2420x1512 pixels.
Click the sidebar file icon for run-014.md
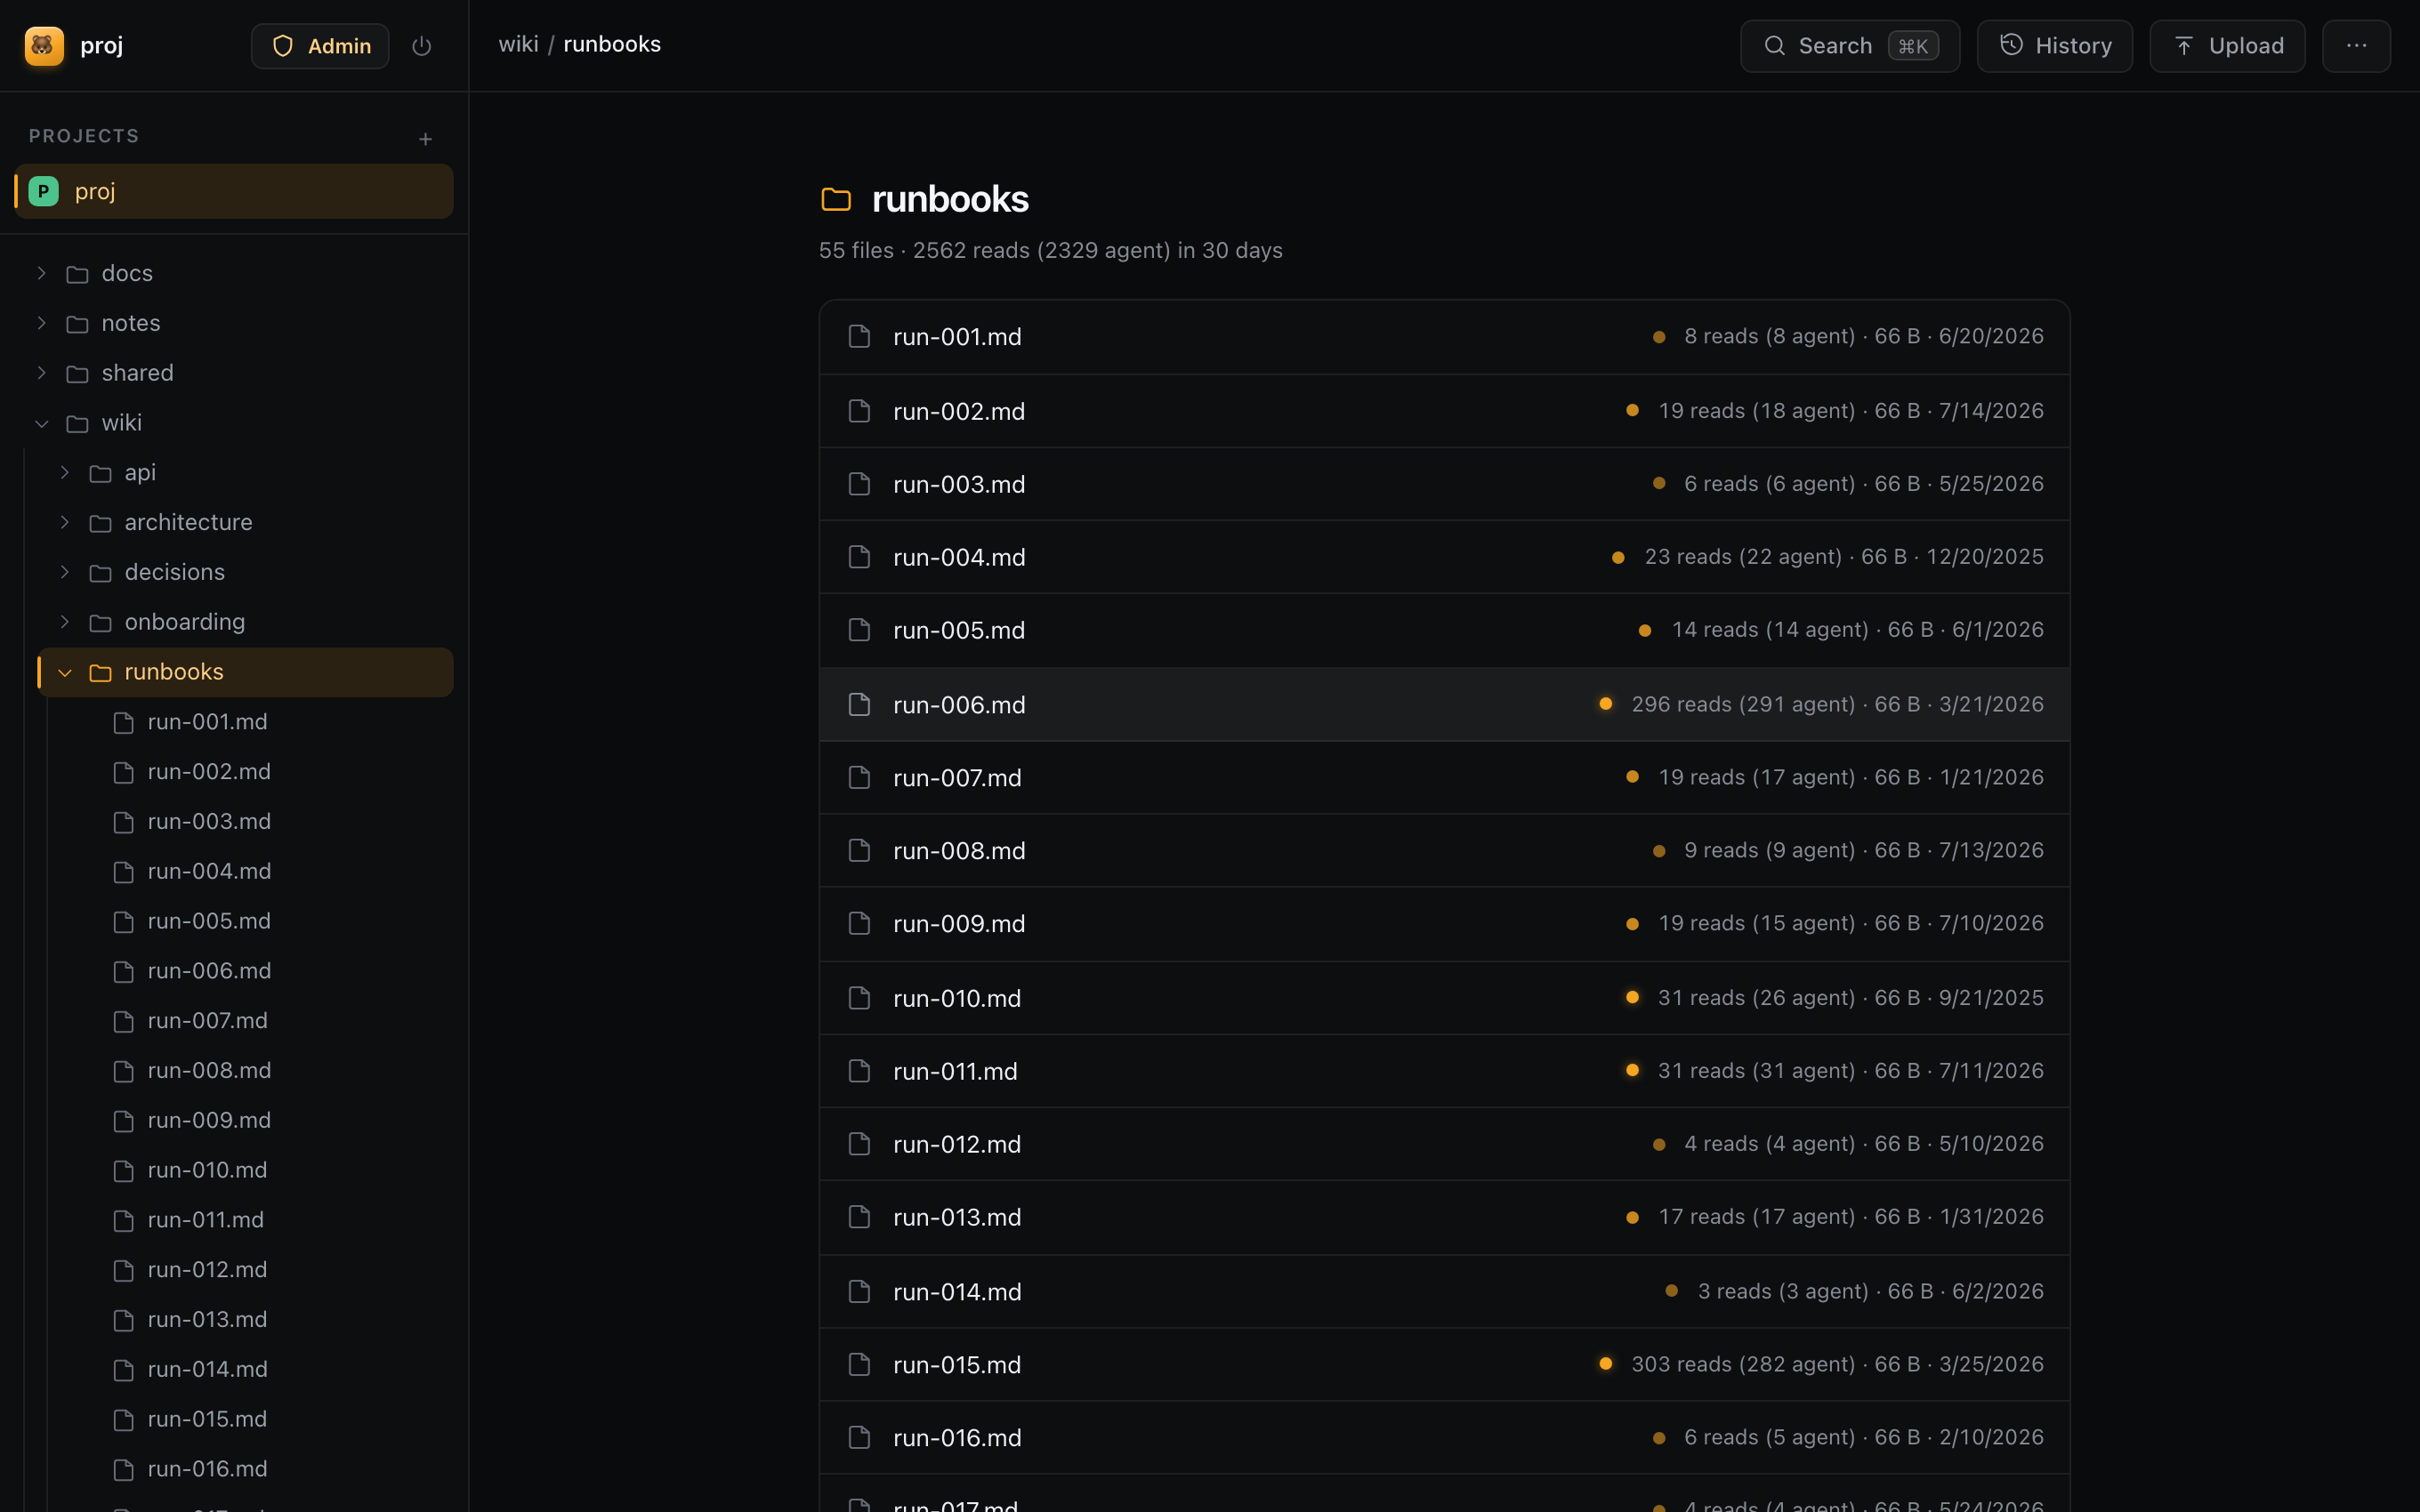click(123, 1370)
